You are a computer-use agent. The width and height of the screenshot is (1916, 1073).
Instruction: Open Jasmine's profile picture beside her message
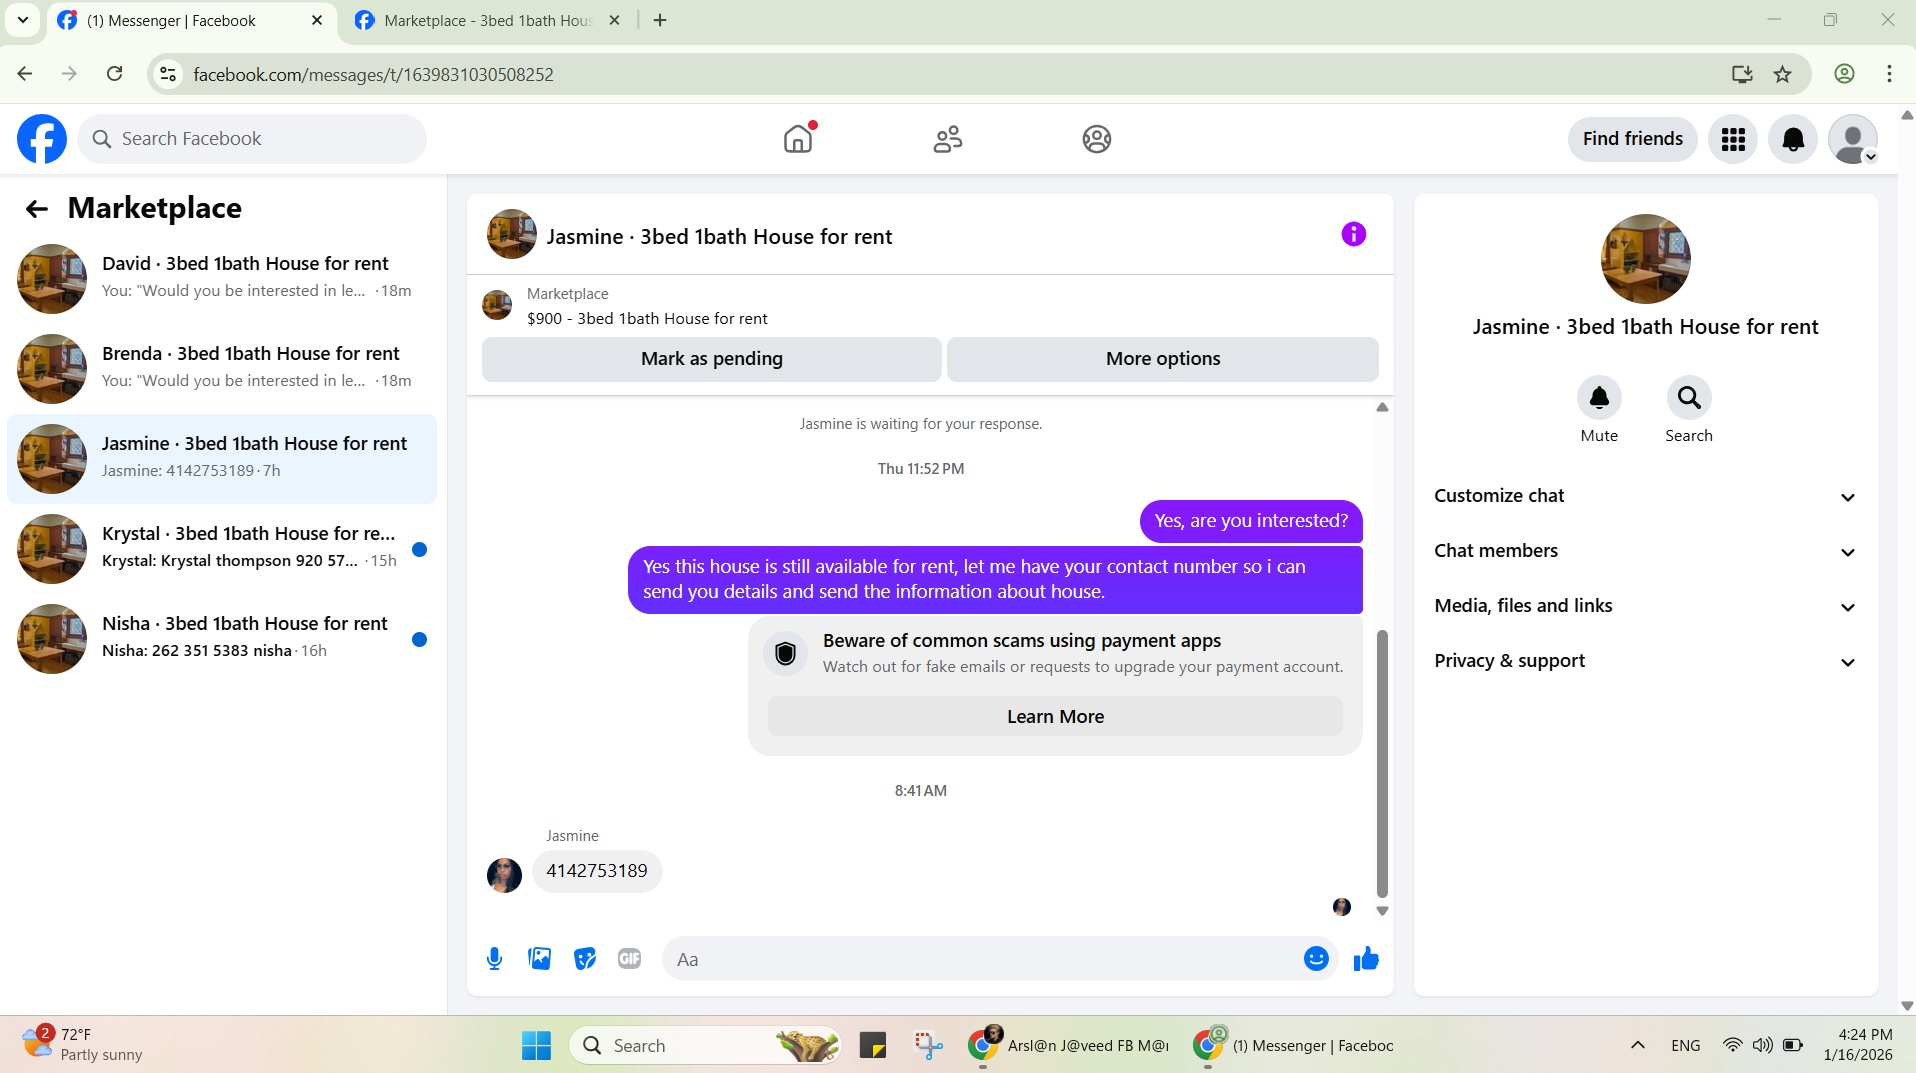504,875
